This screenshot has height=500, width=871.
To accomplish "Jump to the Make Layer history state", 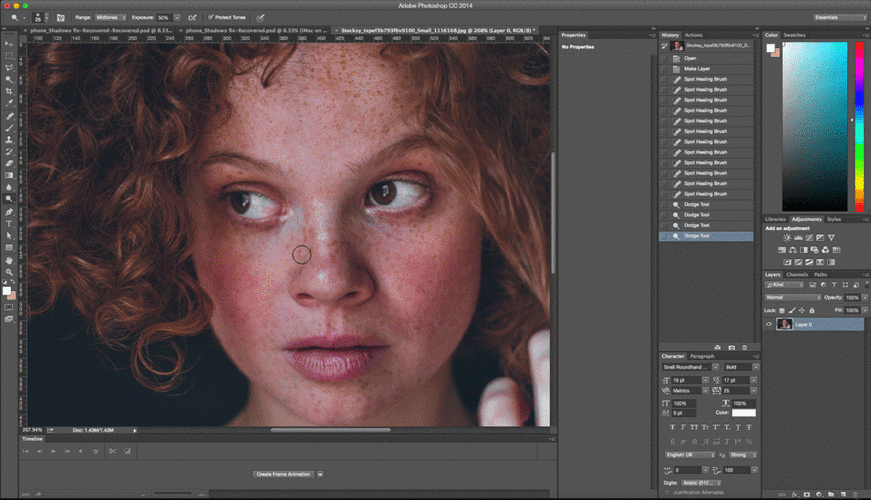I will [x=697, y=69].
